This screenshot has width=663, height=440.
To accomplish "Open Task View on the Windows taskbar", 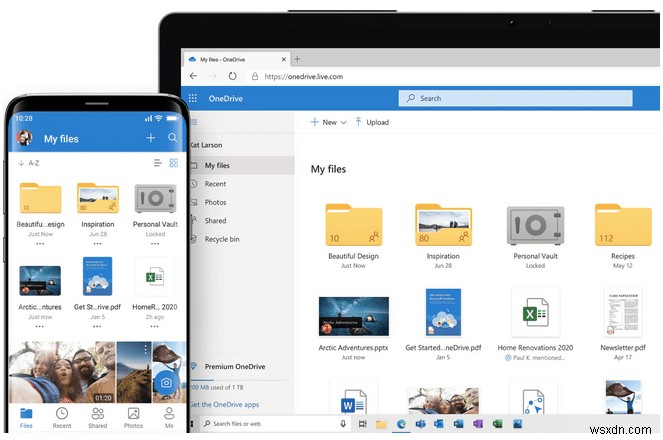I will tap(362, 424).
